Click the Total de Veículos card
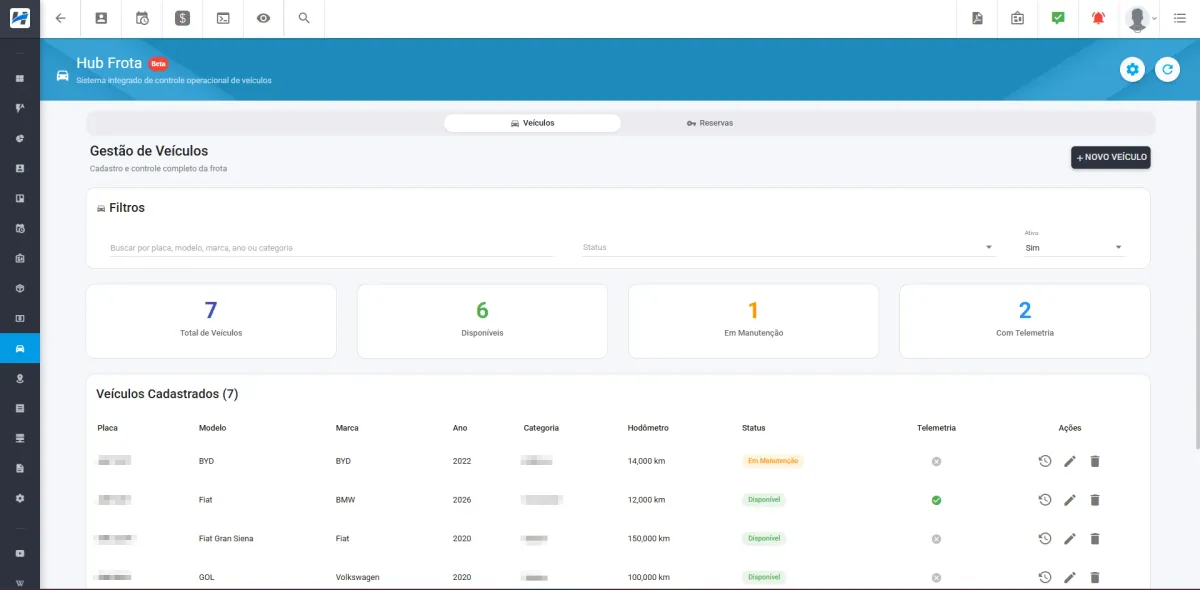1200x590 pixels. pos(211,321)
